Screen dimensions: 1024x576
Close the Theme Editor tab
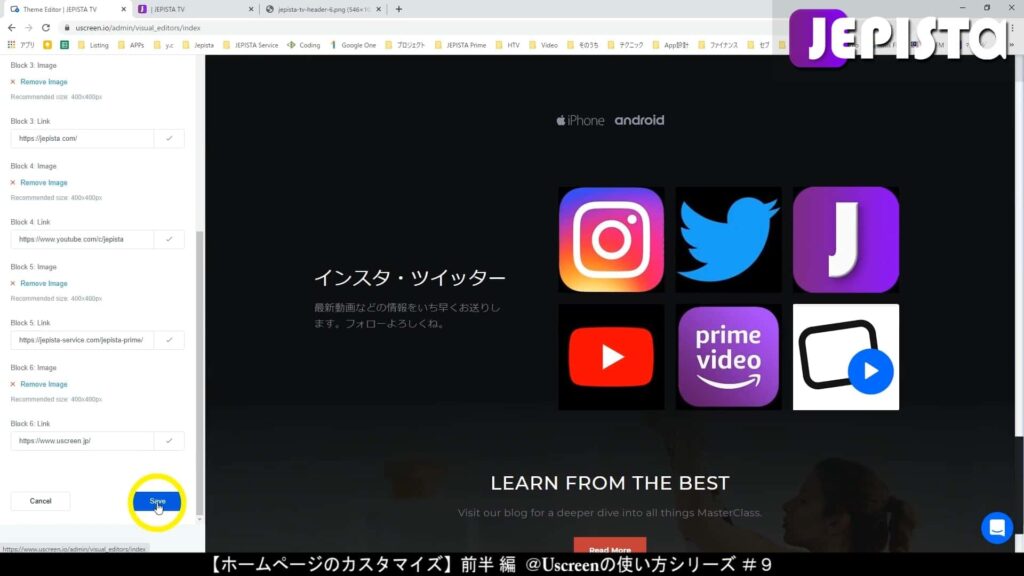point(123,9)
